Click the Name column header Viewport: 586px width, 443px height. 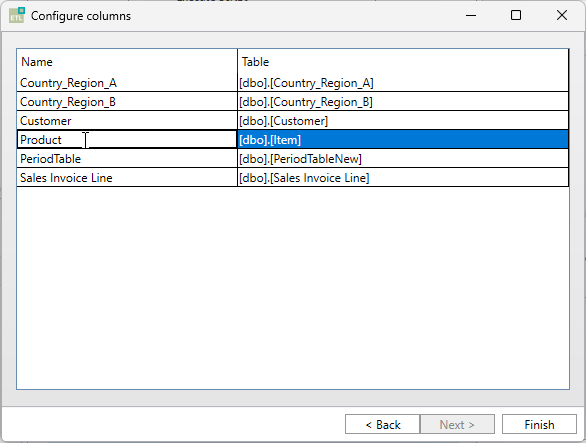point(127,61)
